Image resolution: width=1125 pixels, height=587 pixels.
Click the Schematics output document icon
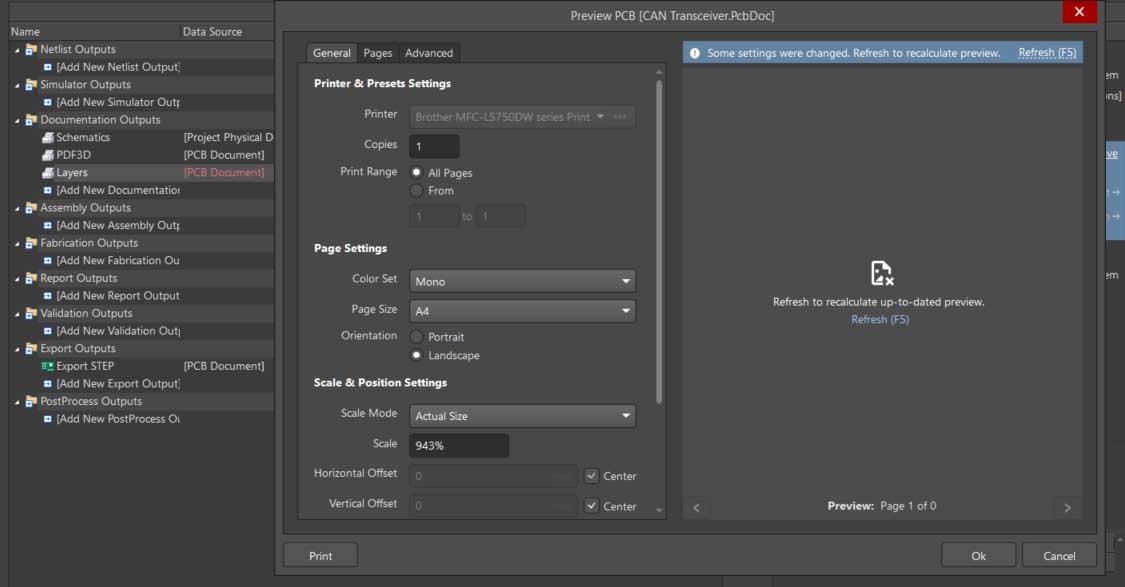(x=48, y=138)
